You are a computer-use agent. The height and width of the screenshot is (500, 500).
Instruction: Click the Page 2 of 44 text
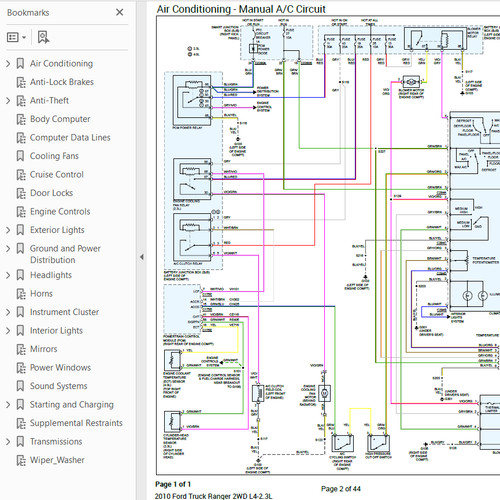coord(341,489)
